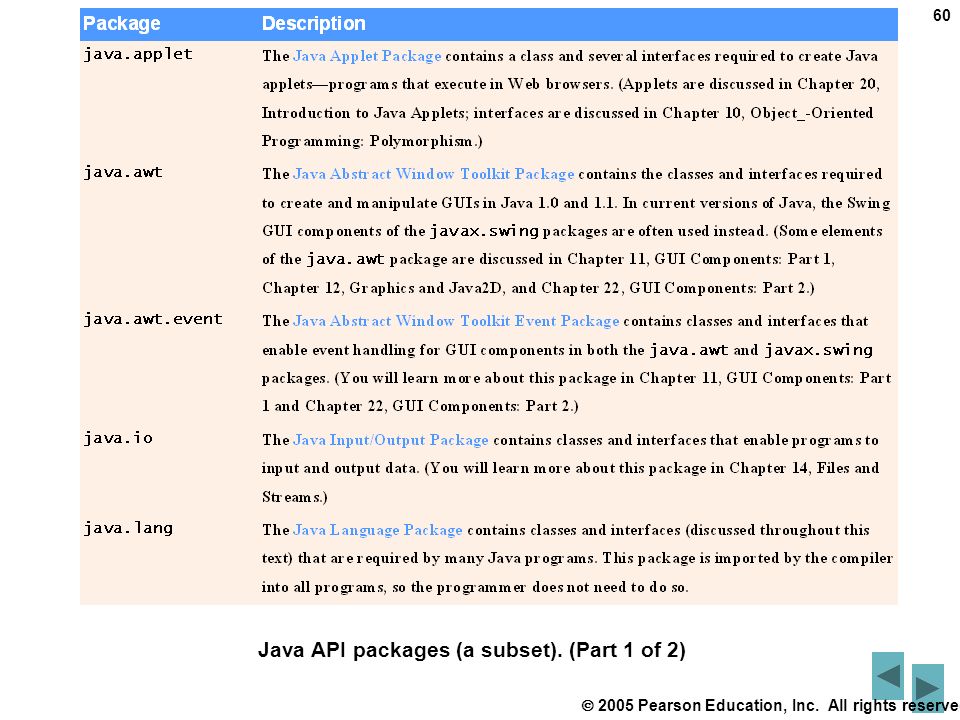The width and height of the screenshot is (960, 720).
Task: Select the java.io package cell
Action: click(x=118, y=438)
